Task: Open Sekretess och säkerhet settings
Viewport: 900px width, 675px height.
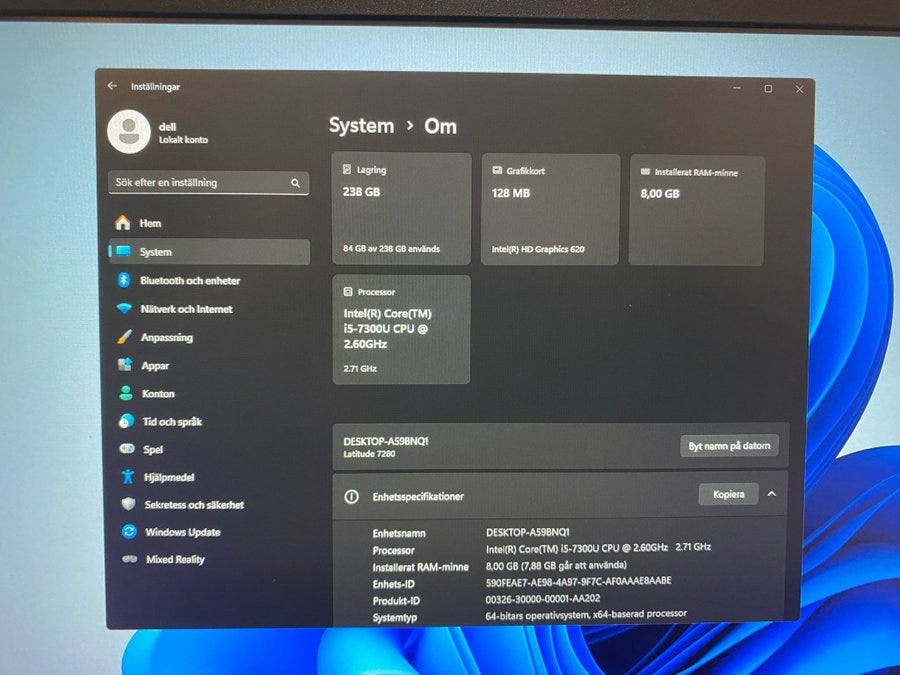Action: 212,504
